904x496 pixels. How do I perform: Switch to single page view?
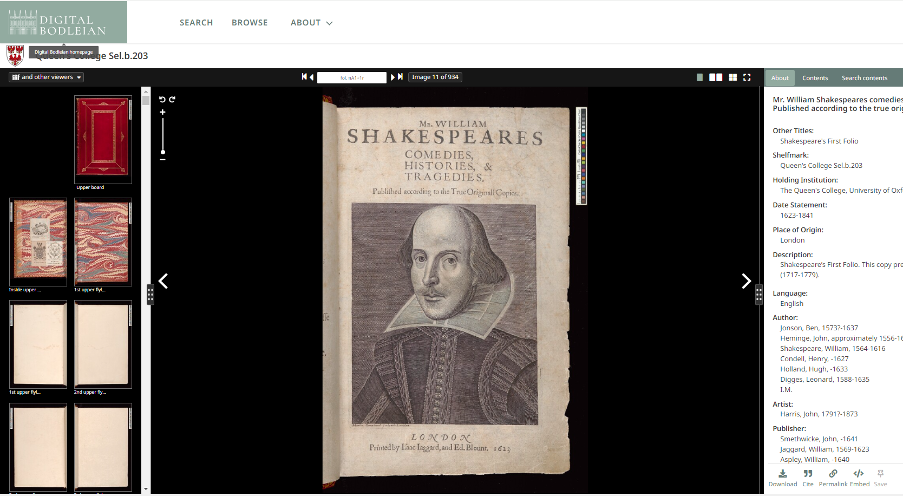coord(700,77)
